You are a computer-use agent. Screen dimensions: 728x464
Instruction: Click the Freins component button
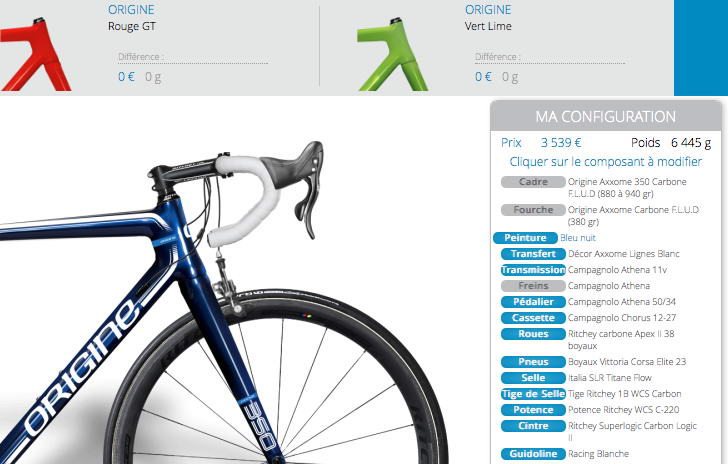533,286
